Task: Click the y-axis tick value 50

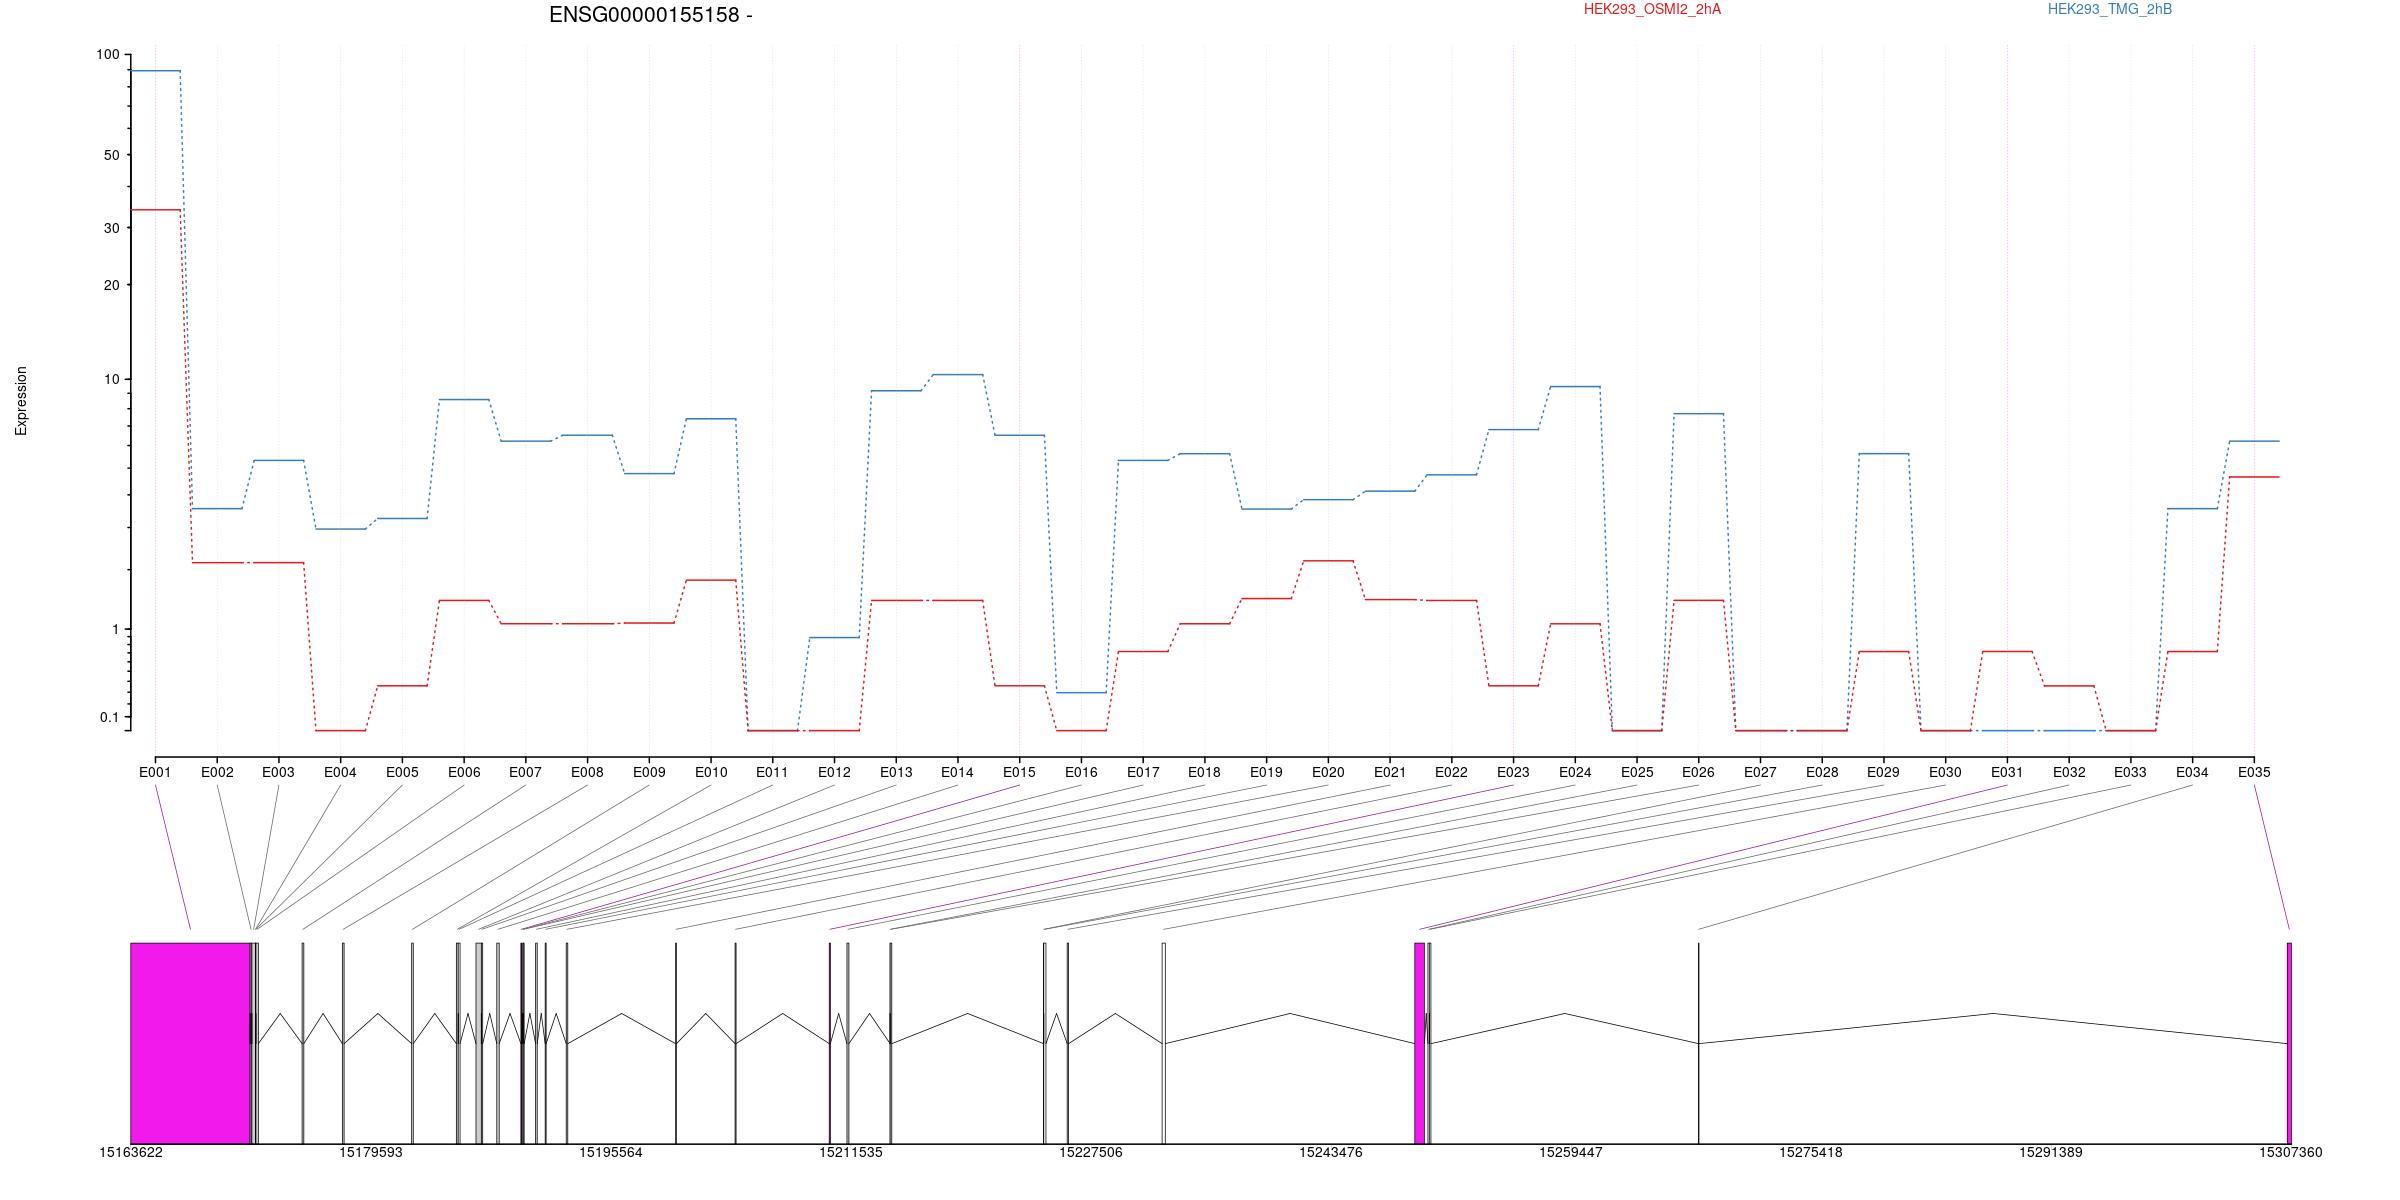Action: [x=111, y=155]
